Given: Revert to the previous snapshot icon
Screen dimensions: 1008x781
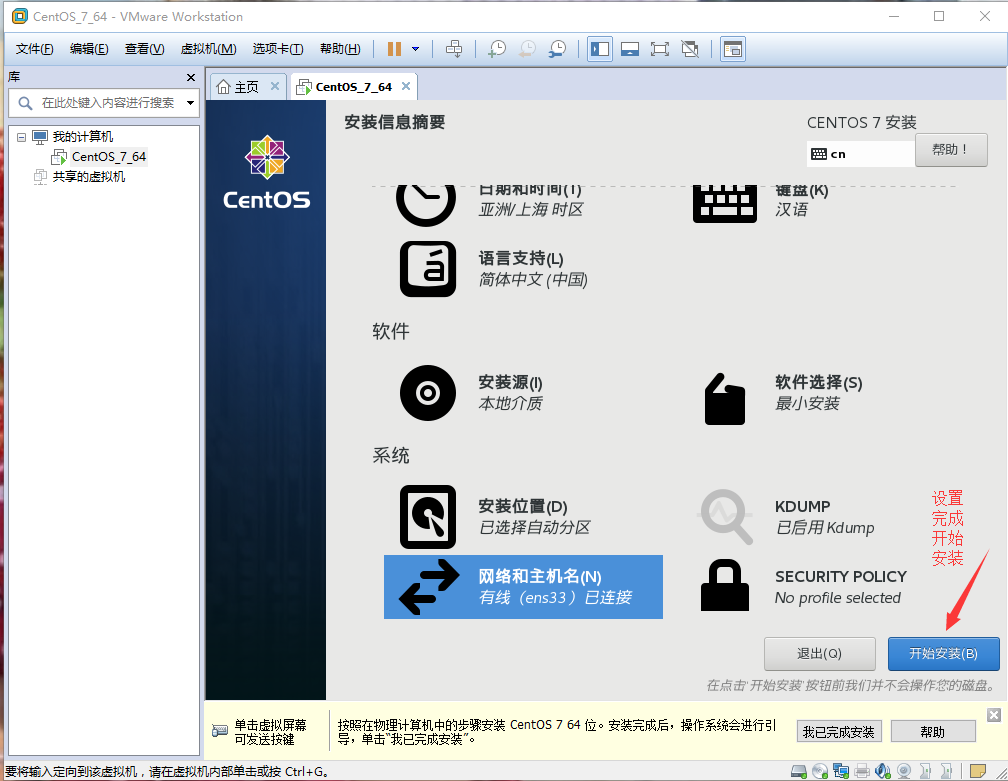Looking at the screenshot, I should [527, 49].
